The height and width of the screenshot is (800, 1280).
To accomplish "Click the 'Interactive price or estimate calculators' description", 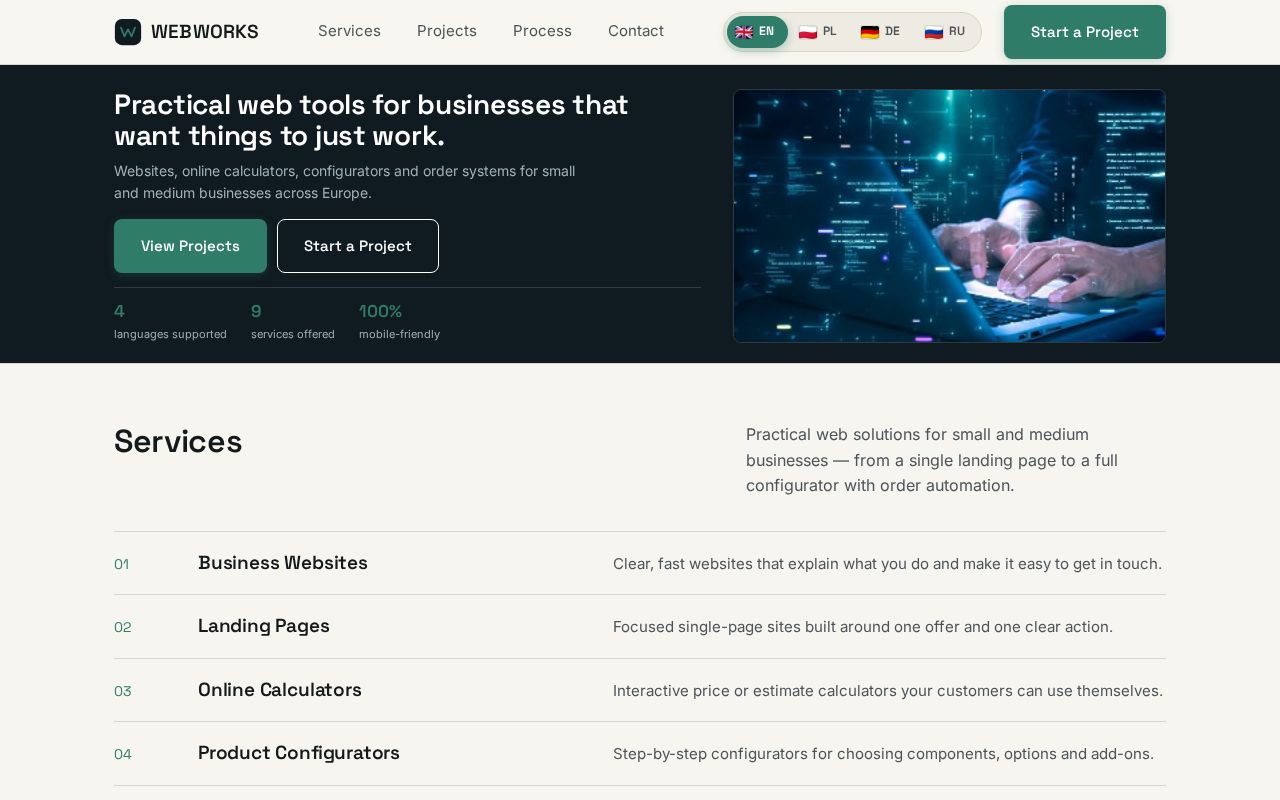I will pyautogui.click(x=888, y=691).
